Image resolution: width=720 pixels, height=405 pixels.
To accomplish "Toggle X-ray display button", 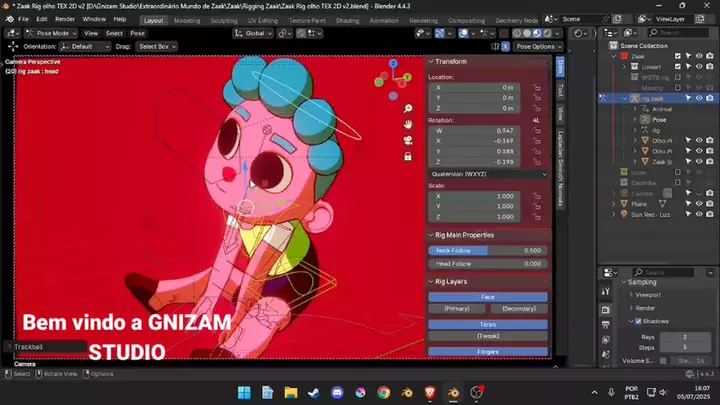I will coord(504,33).
